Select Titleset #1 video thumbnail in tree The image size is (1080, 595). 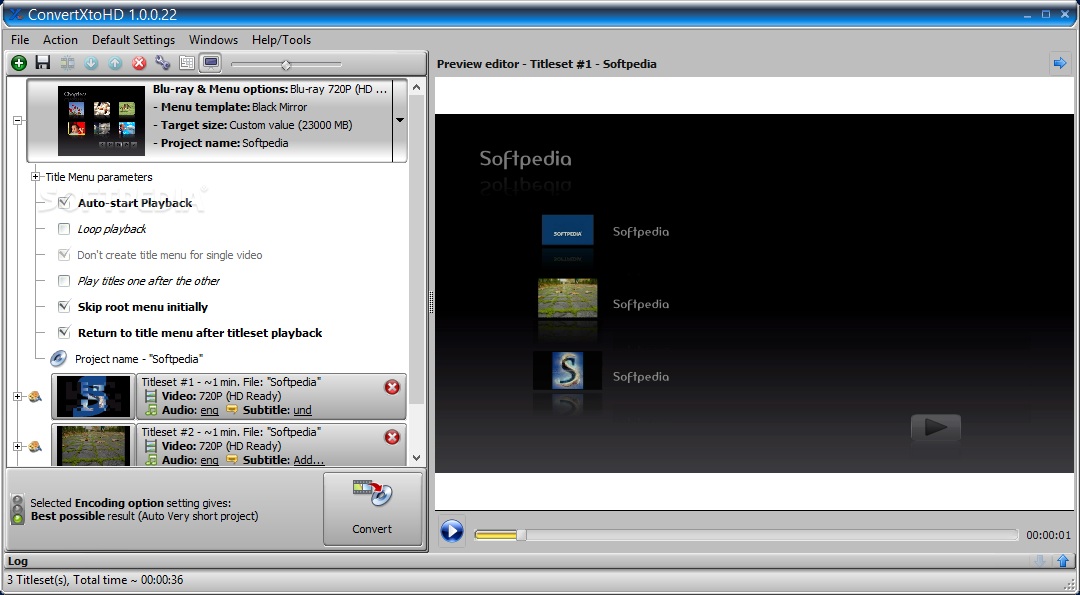click(94, 397)
